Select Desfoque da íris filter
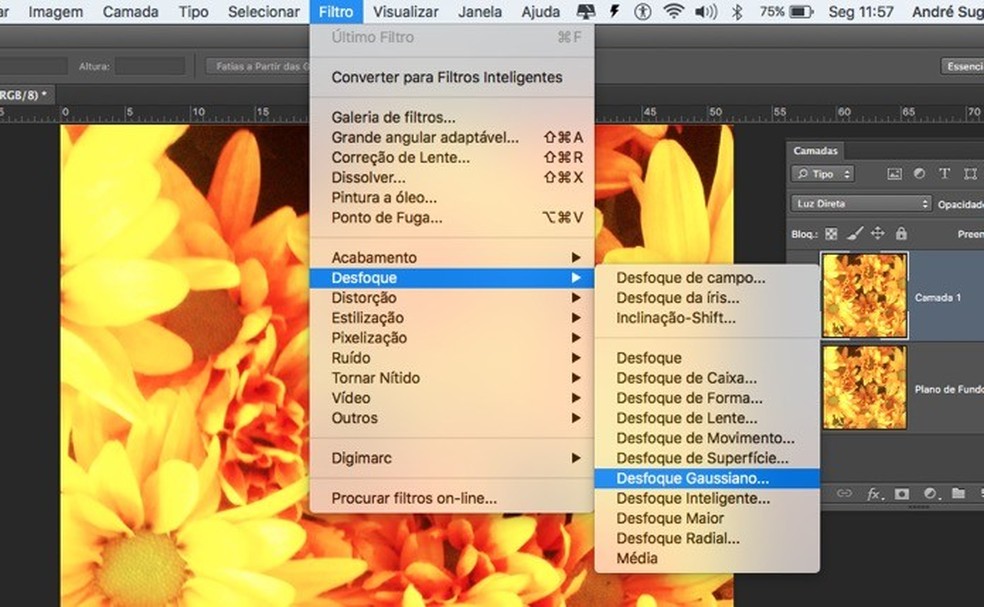 click(707, 298)
